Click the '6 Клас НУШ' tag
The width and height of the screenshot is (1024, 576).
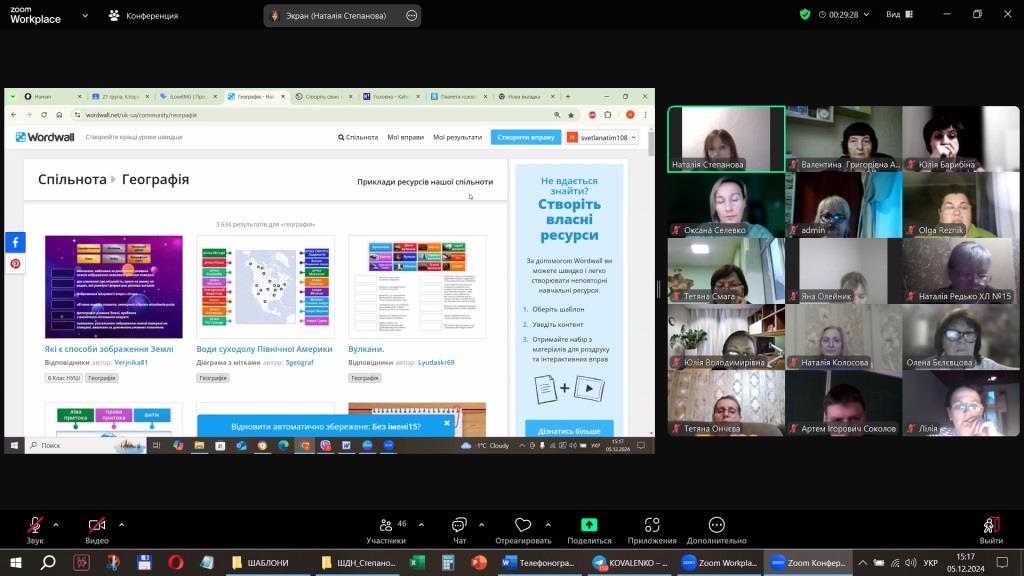coord(63,378)
